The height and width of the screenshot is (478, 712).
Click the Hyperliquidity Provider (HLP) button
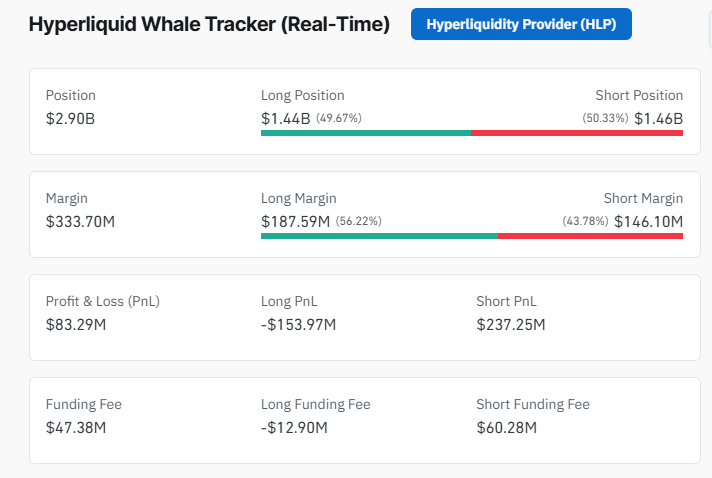(x=521, y=25)
